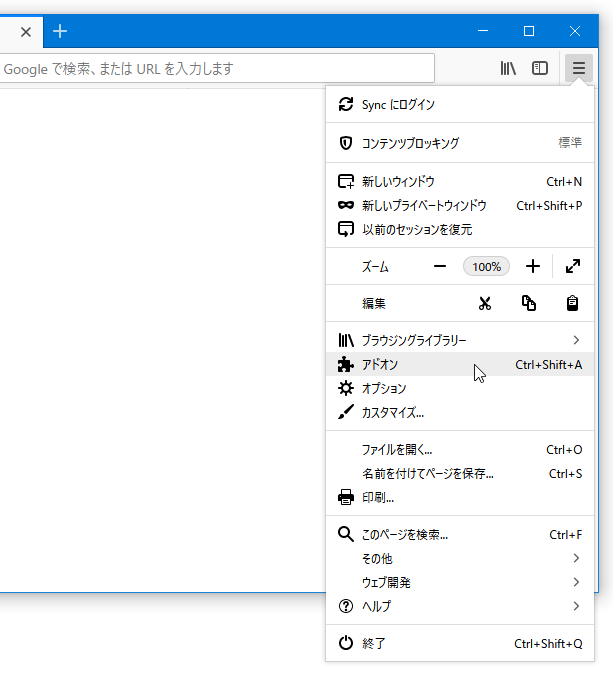Click the アドオン puzzle piece icon
The height and width of the screenshot is (674, 613).
346,364
